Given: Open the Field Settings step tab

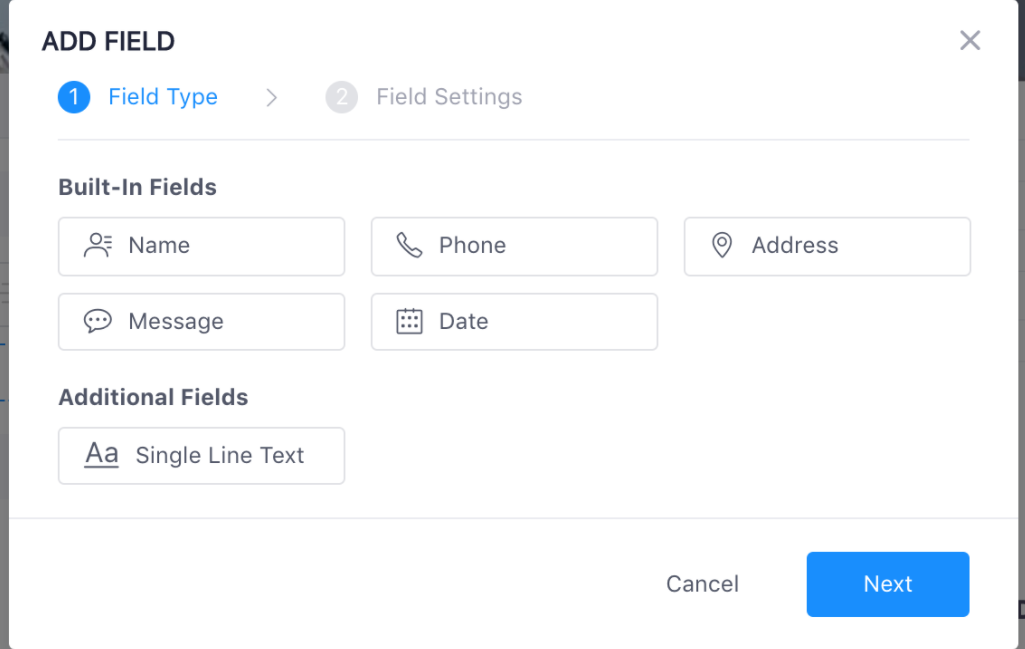Looking at the screenshot, I should 449,97.
